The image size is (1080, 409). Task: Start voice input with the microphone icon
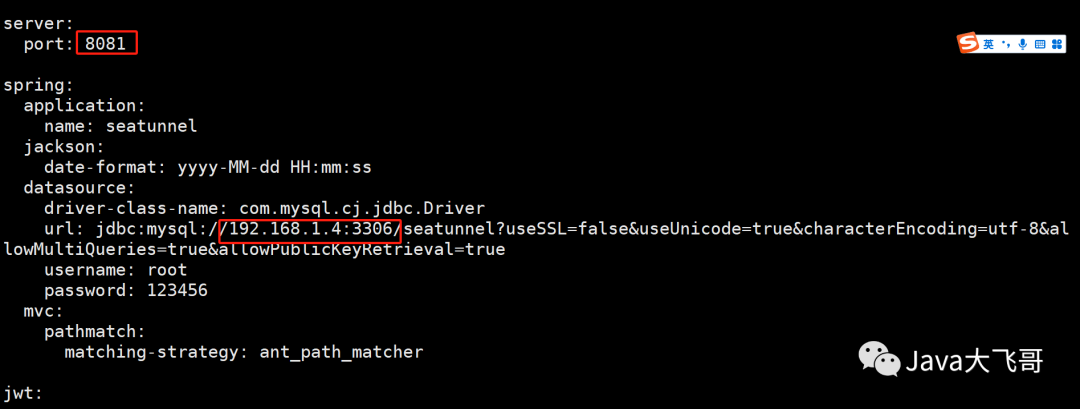click(1022, 44)
